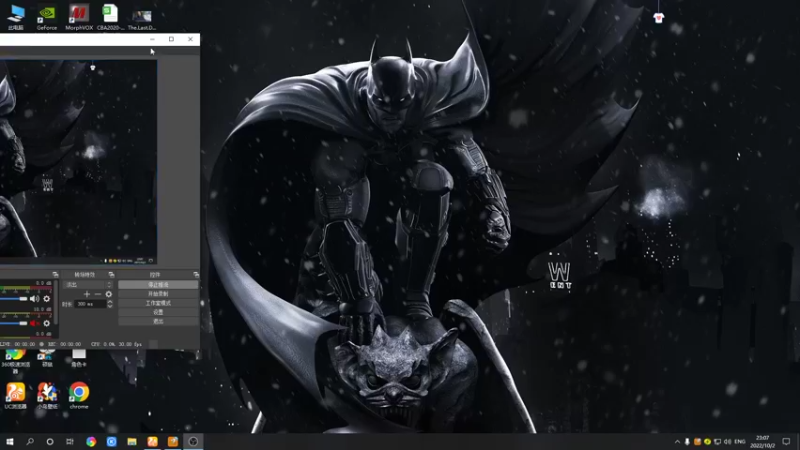Pop out the Controls dock panel

(196, 274)
